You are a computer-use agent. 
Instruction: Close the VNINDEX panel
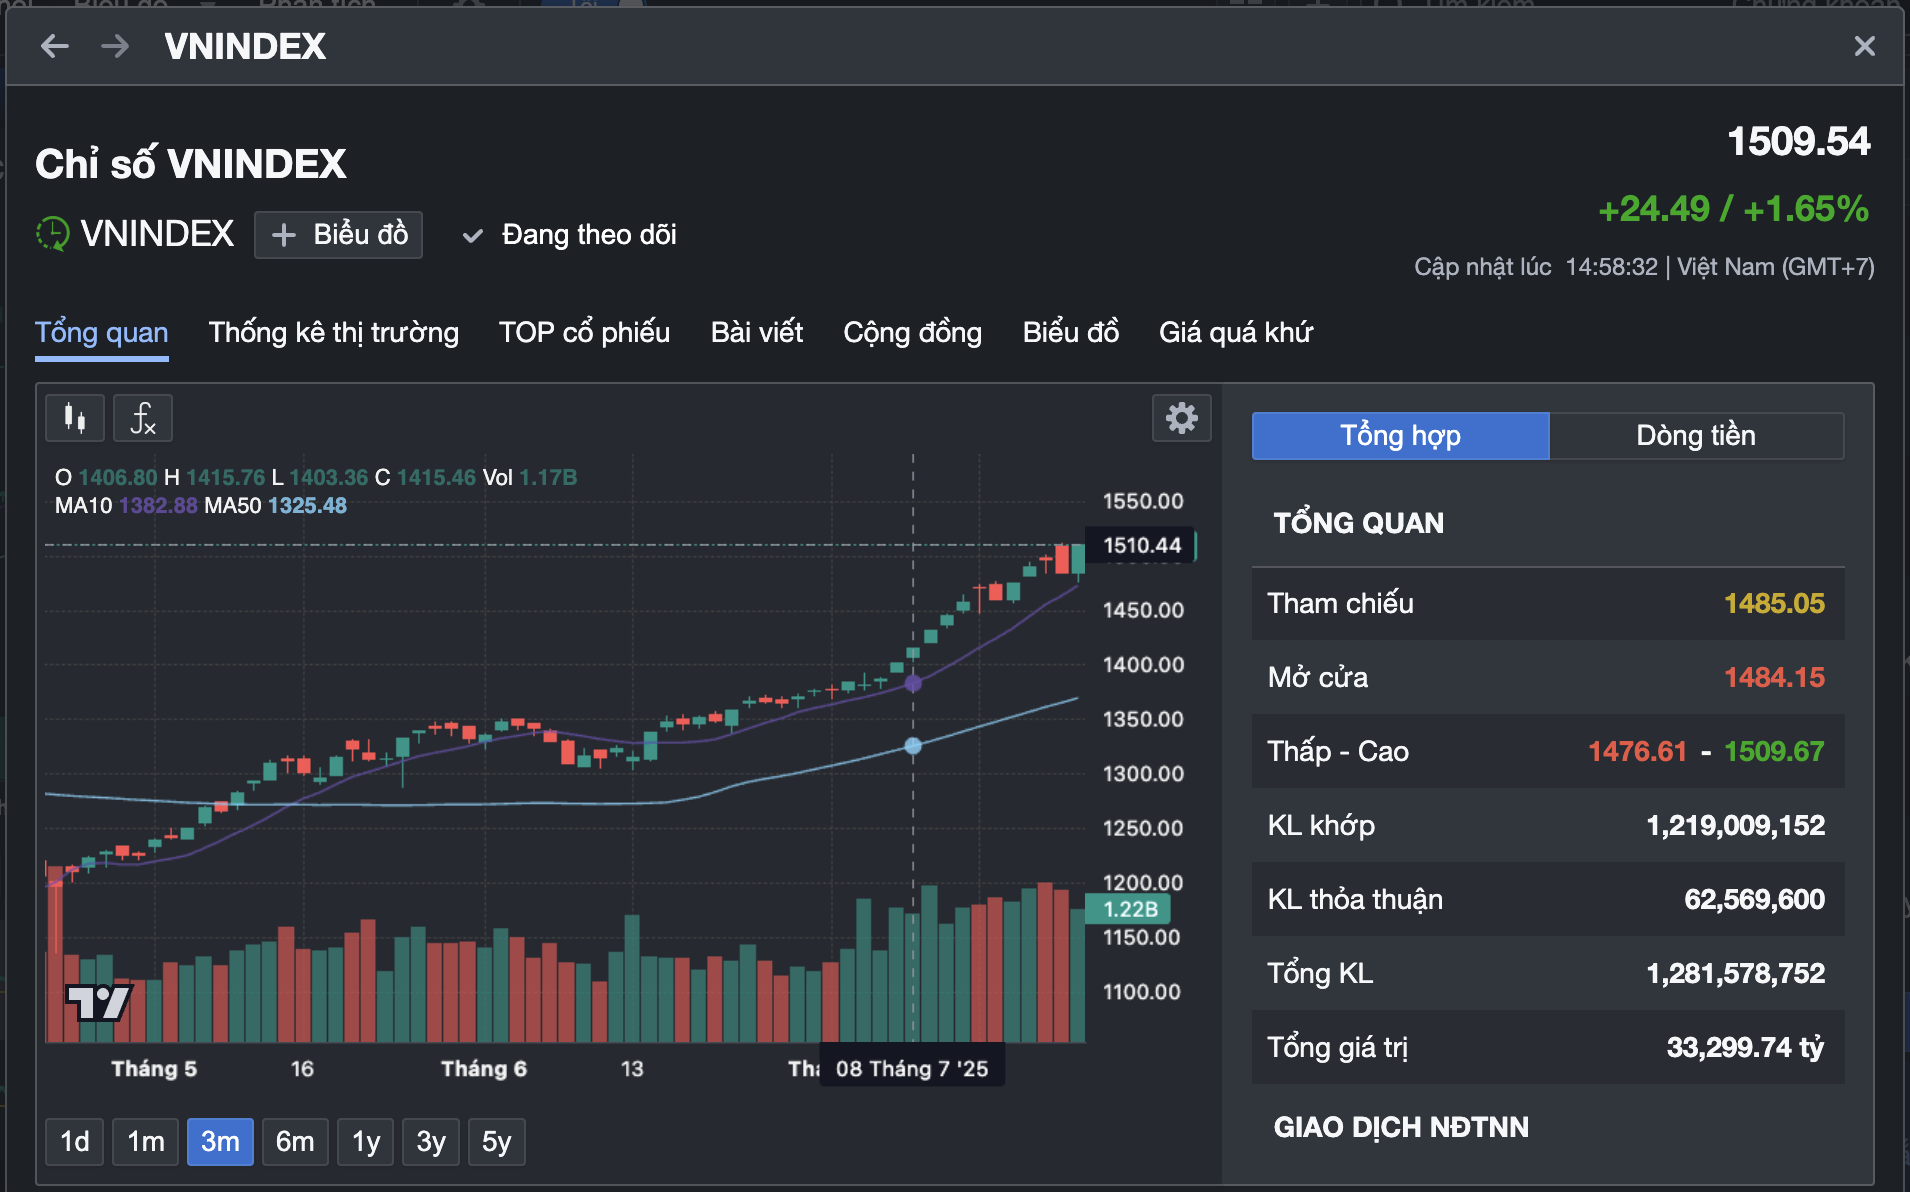pyautogui.click(x=1864, y=46)
